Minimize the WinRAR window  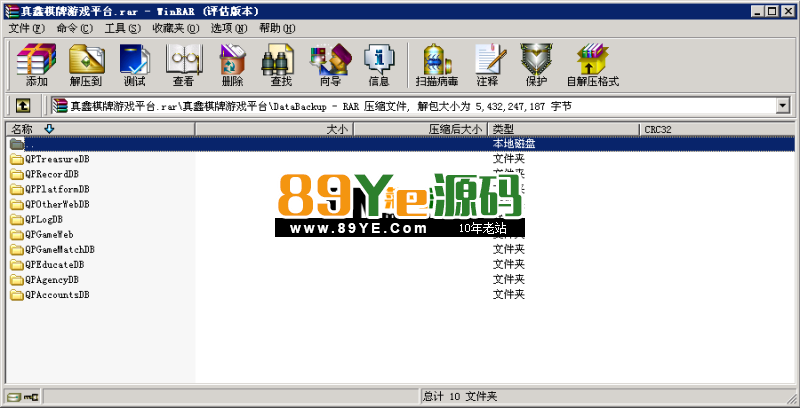pyautogui.click(x=759, y=11)
